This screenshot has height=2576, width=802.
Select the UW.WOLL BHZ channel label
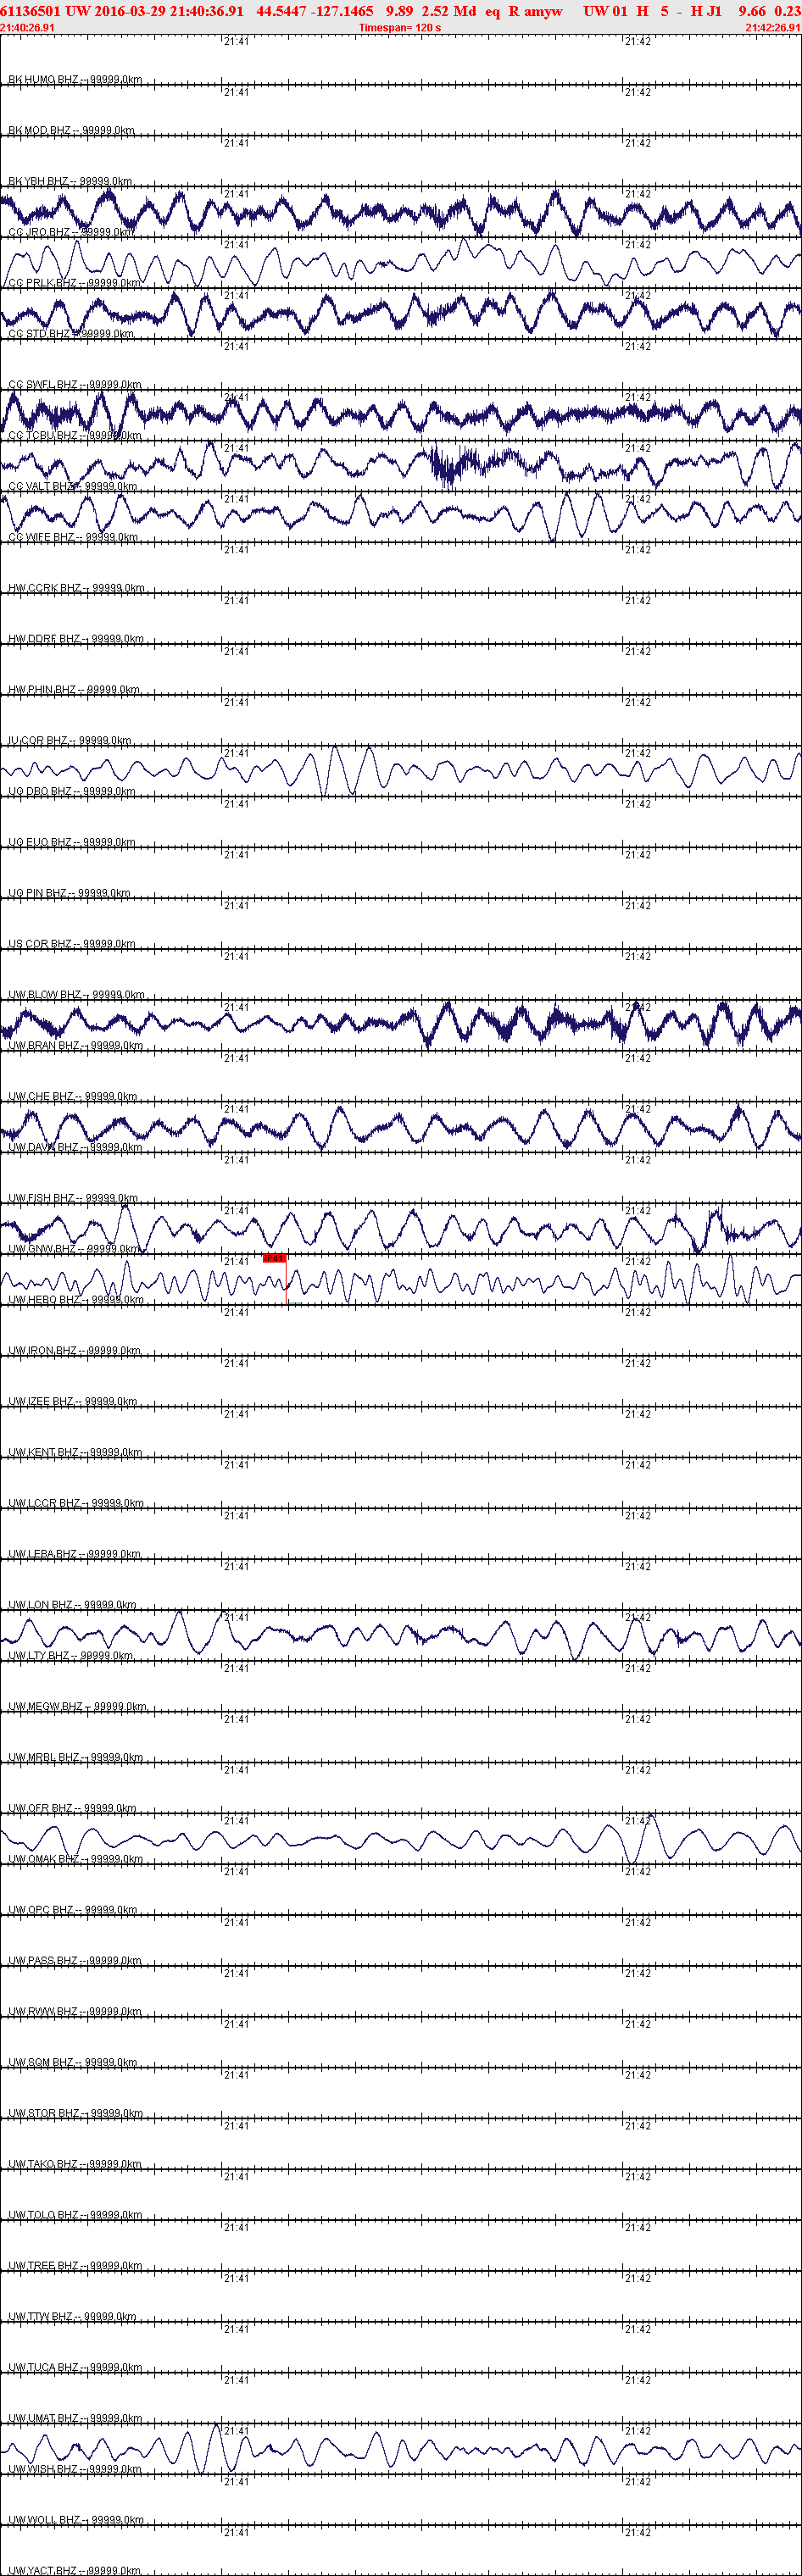(76, 2520)
